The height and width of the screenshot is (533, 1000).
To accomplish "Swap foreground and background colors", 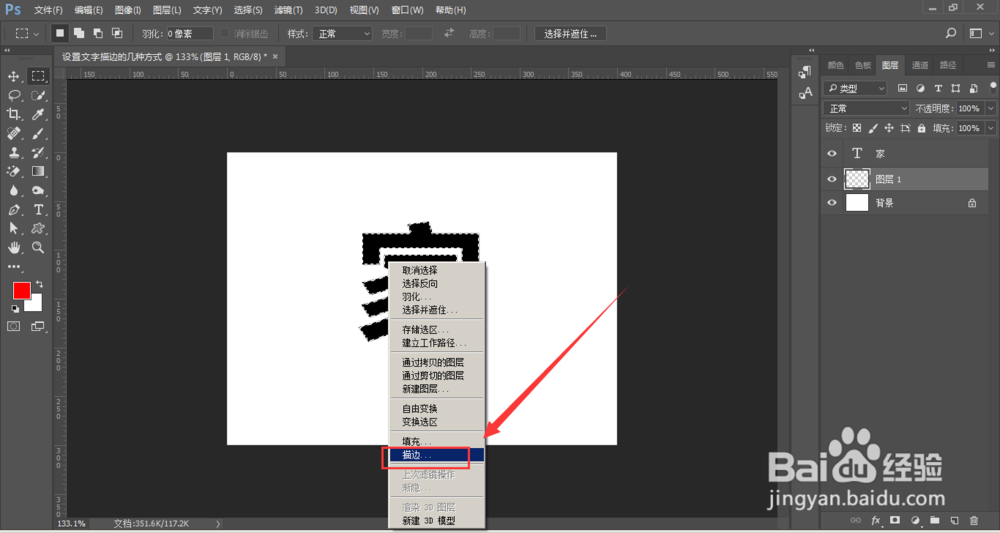I will (x=40, y=283).
